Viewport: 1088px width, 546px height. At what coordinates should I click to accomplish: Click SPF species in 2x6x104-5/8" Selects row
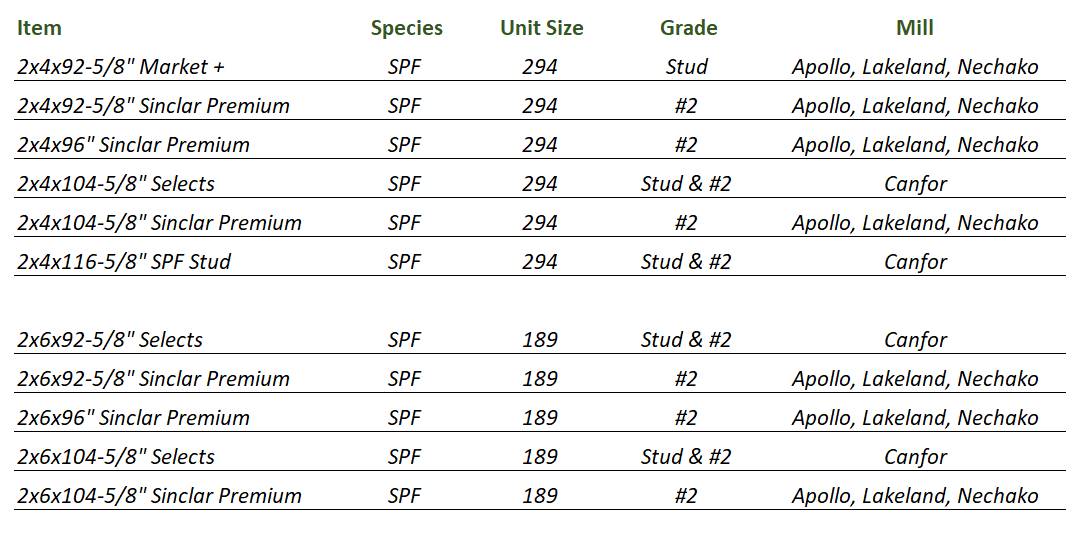click(404, 457)
